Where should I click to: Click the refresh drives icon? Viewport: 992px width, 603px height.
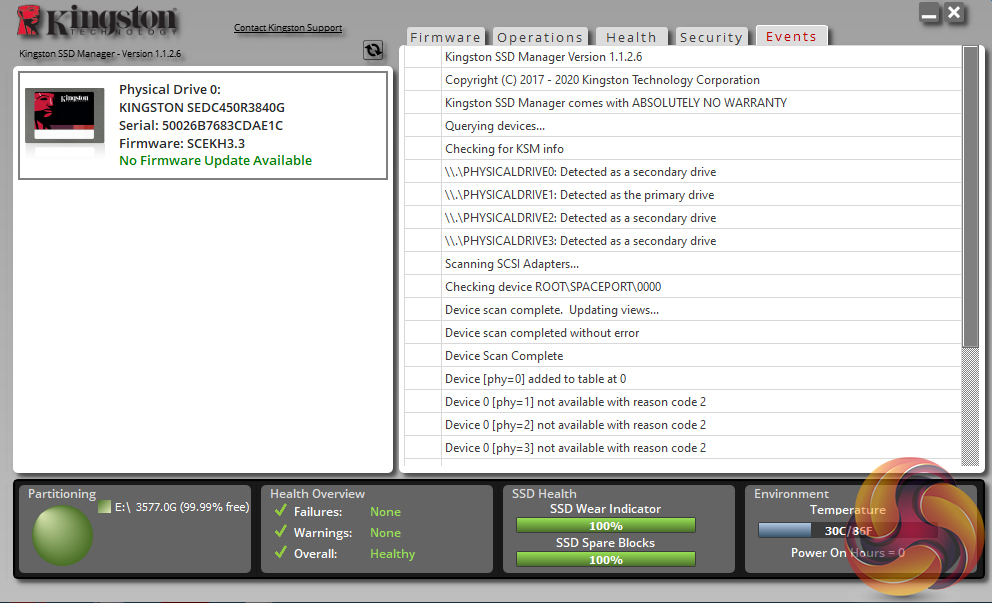pos(373,50)
